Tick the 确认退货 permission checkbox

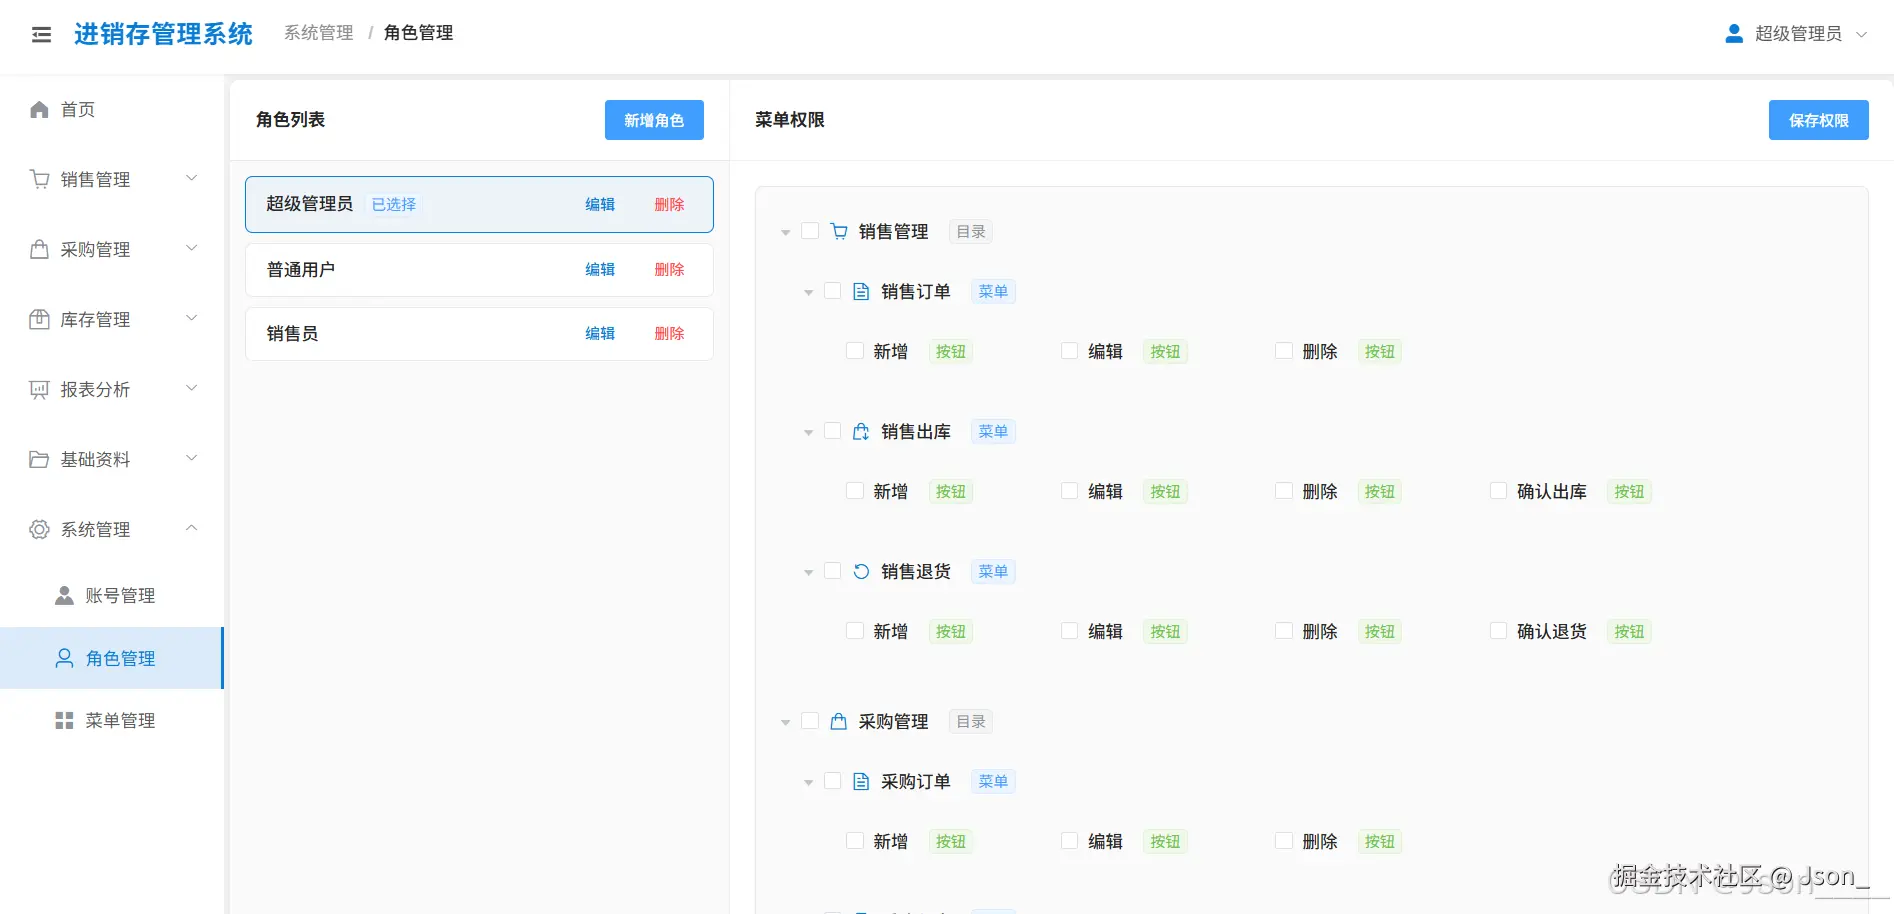coord(1499,631)
